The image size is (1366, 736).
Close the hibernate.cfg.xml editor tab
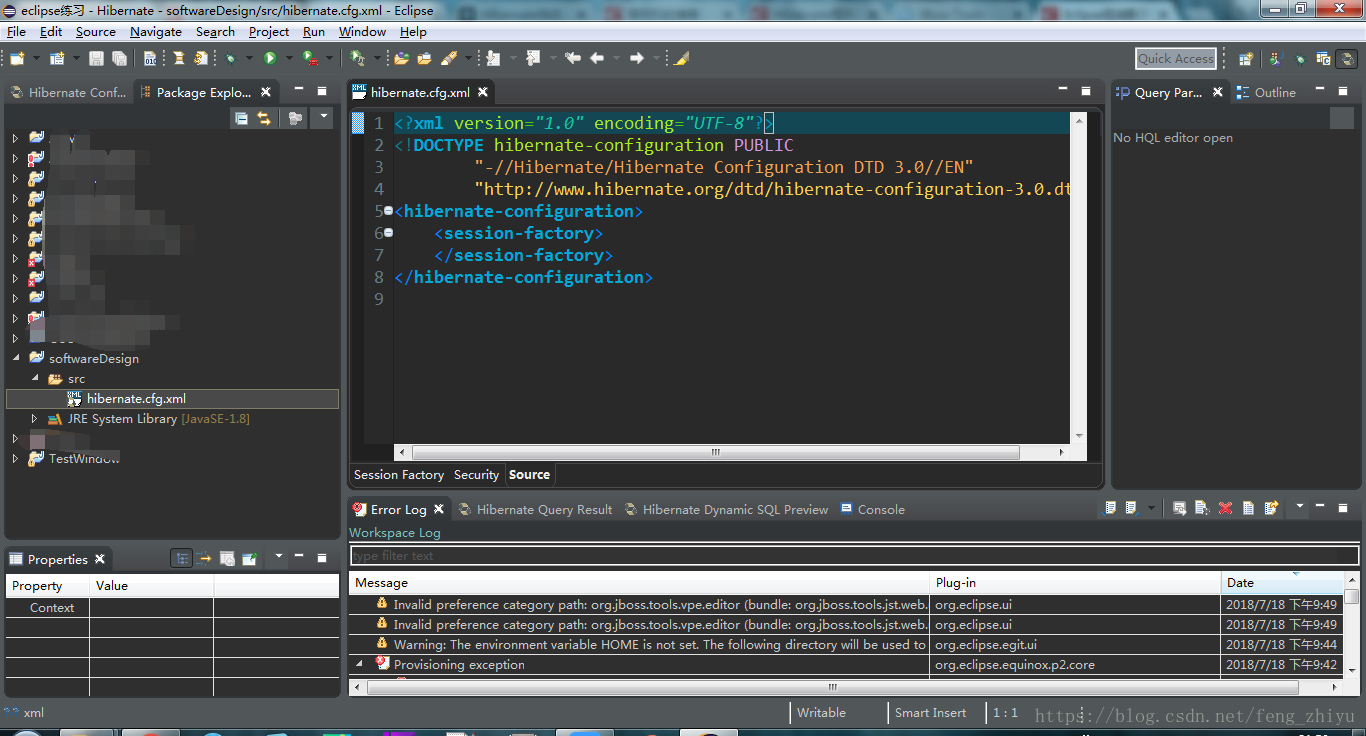point(483,92)
